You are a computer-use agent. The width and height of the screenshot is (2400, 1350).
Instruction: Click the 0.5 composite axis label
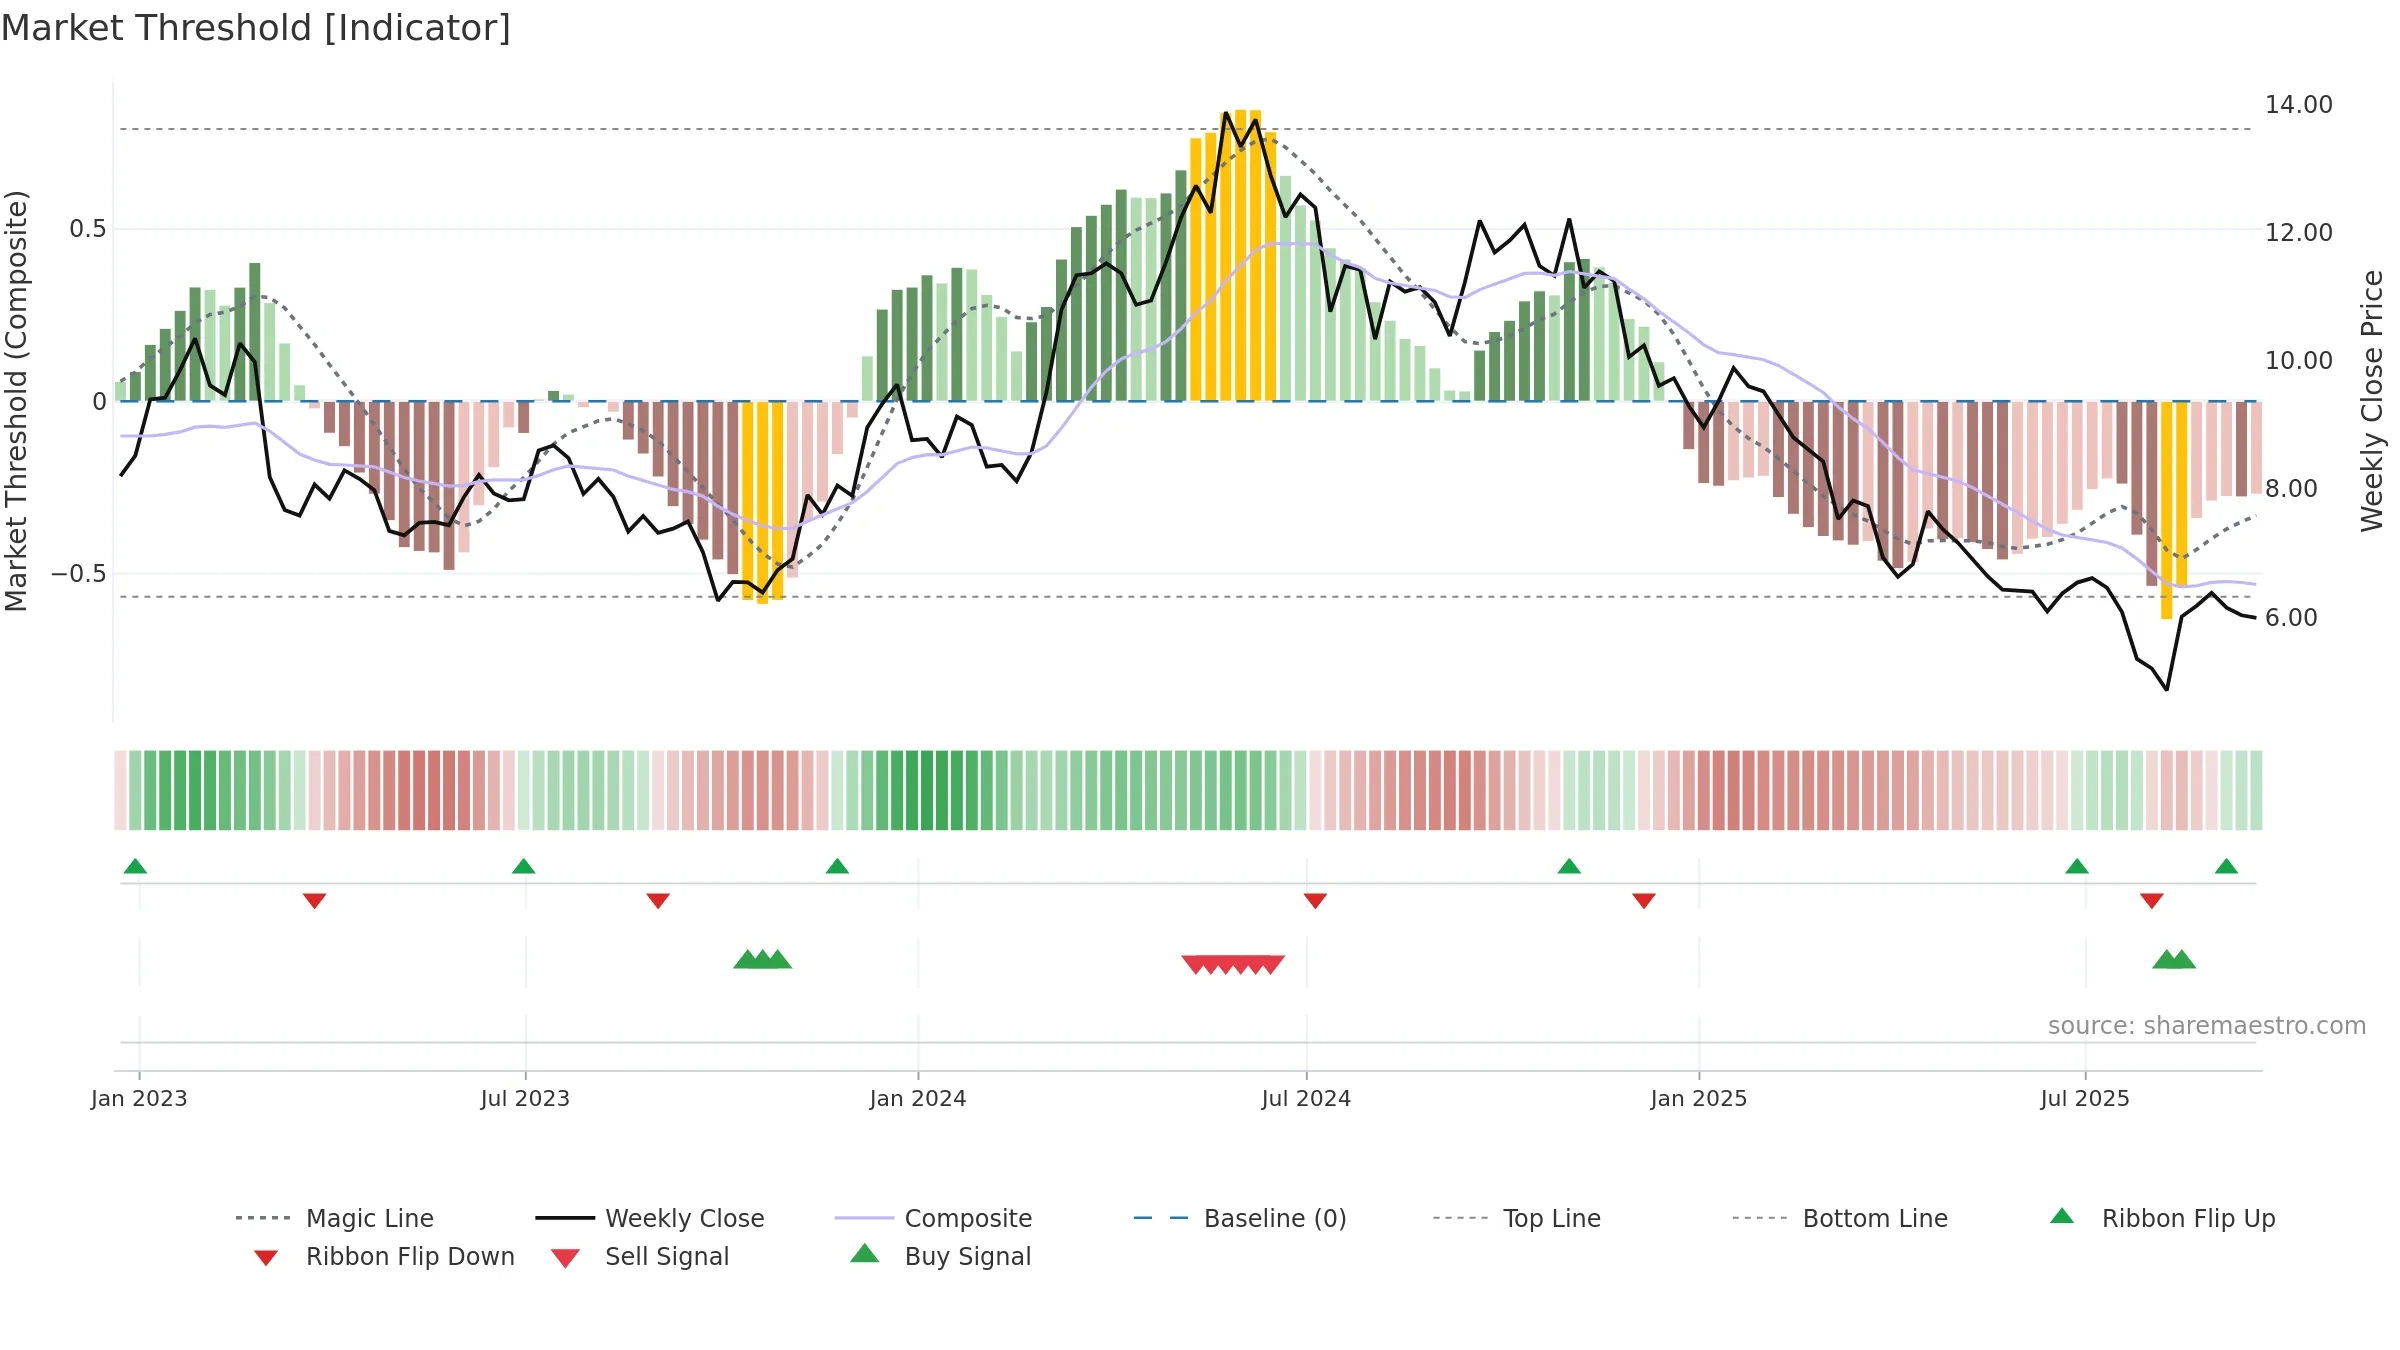pyautogui.click(x=87, y=229)
